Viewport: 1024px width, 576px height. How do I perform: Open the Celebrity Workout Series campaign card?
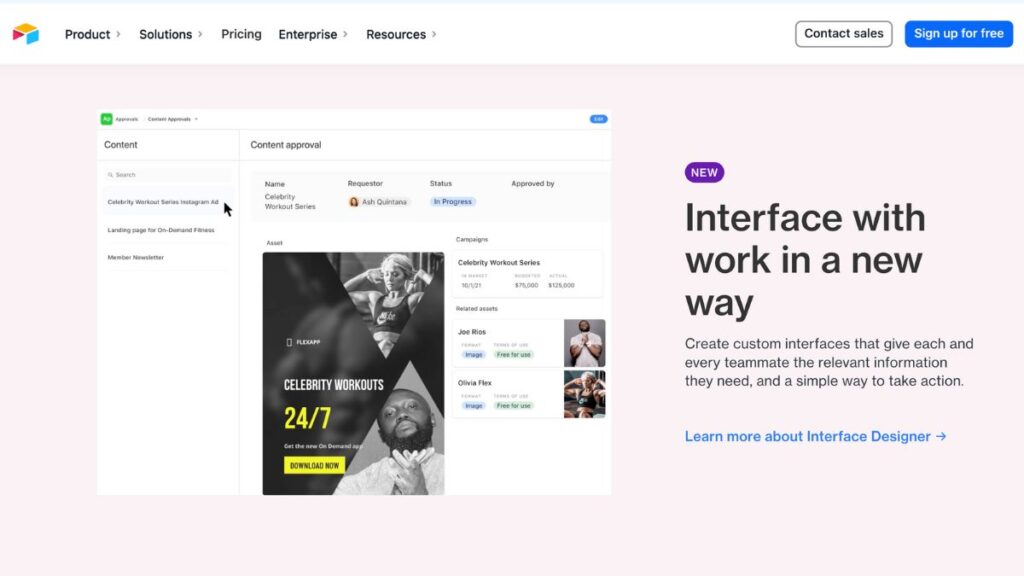[528, 274]
